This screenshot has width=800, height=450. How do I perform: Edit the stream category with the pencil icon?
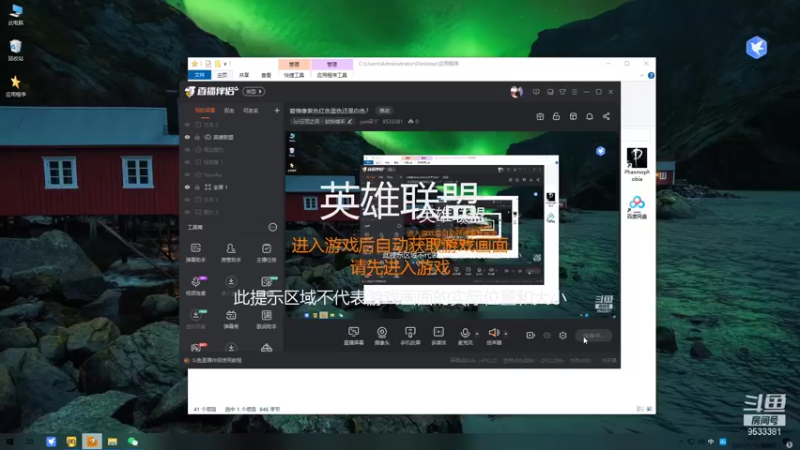pos(349,121)
